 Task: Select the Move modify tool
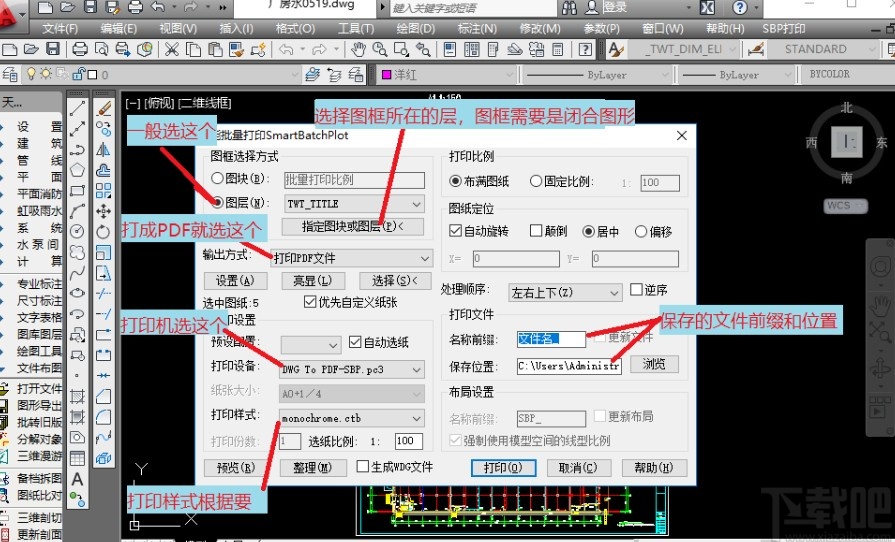104,211
